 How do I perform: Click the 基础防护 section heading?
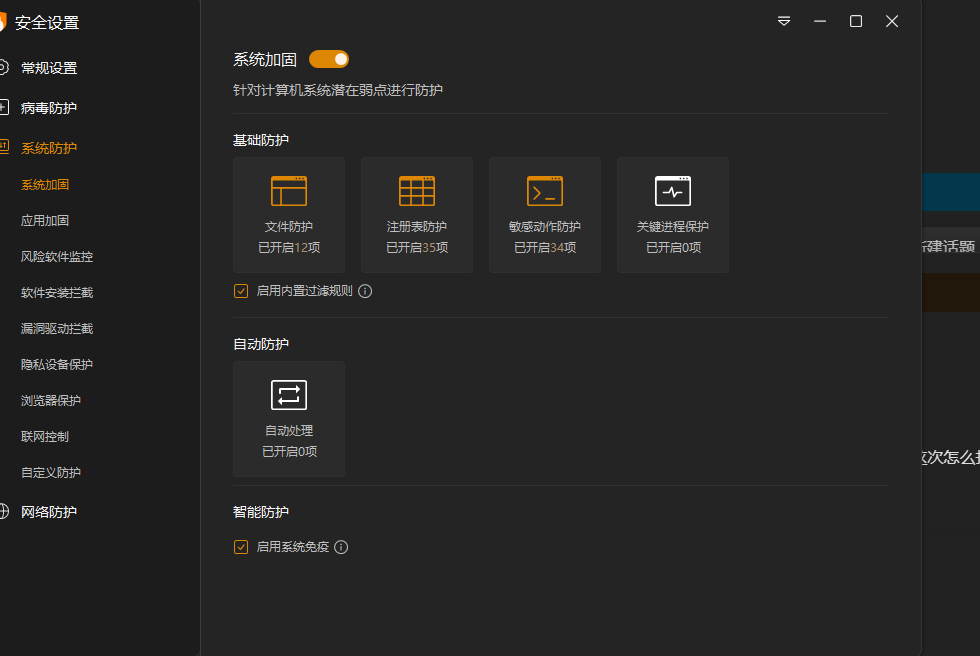[261, 141]
